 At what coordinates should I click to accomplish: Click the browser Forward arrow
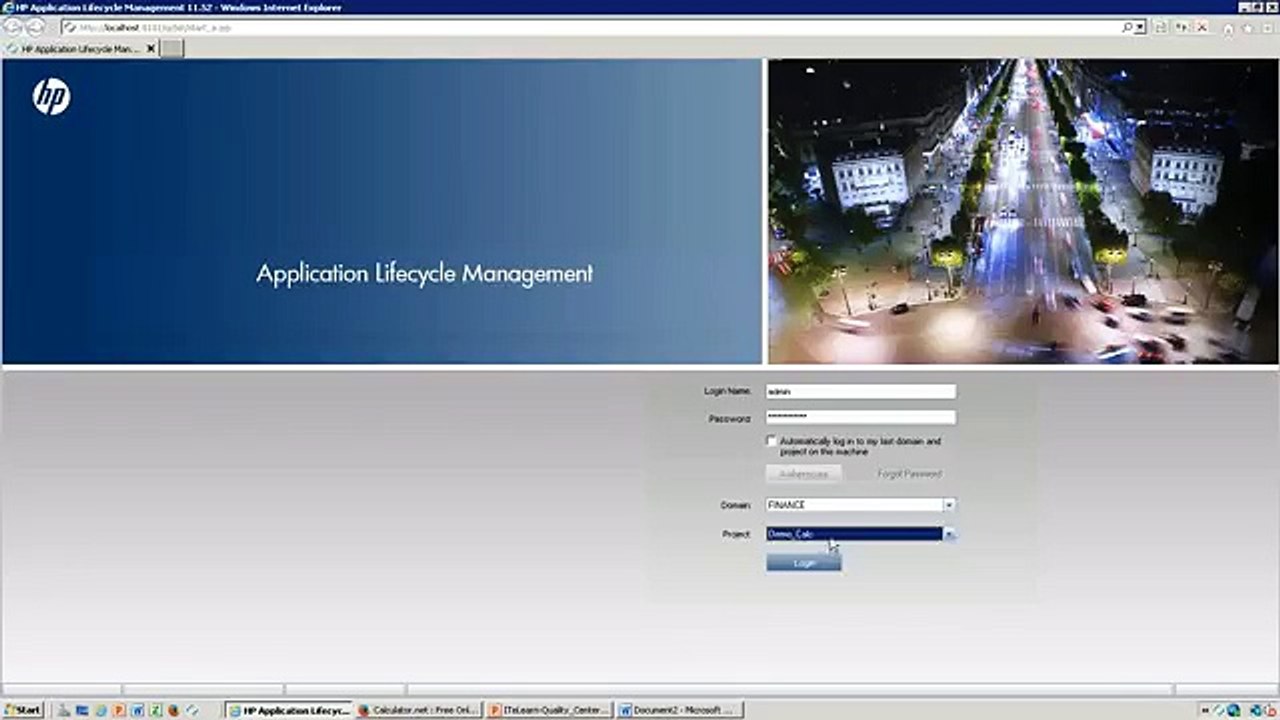point(34,28)
